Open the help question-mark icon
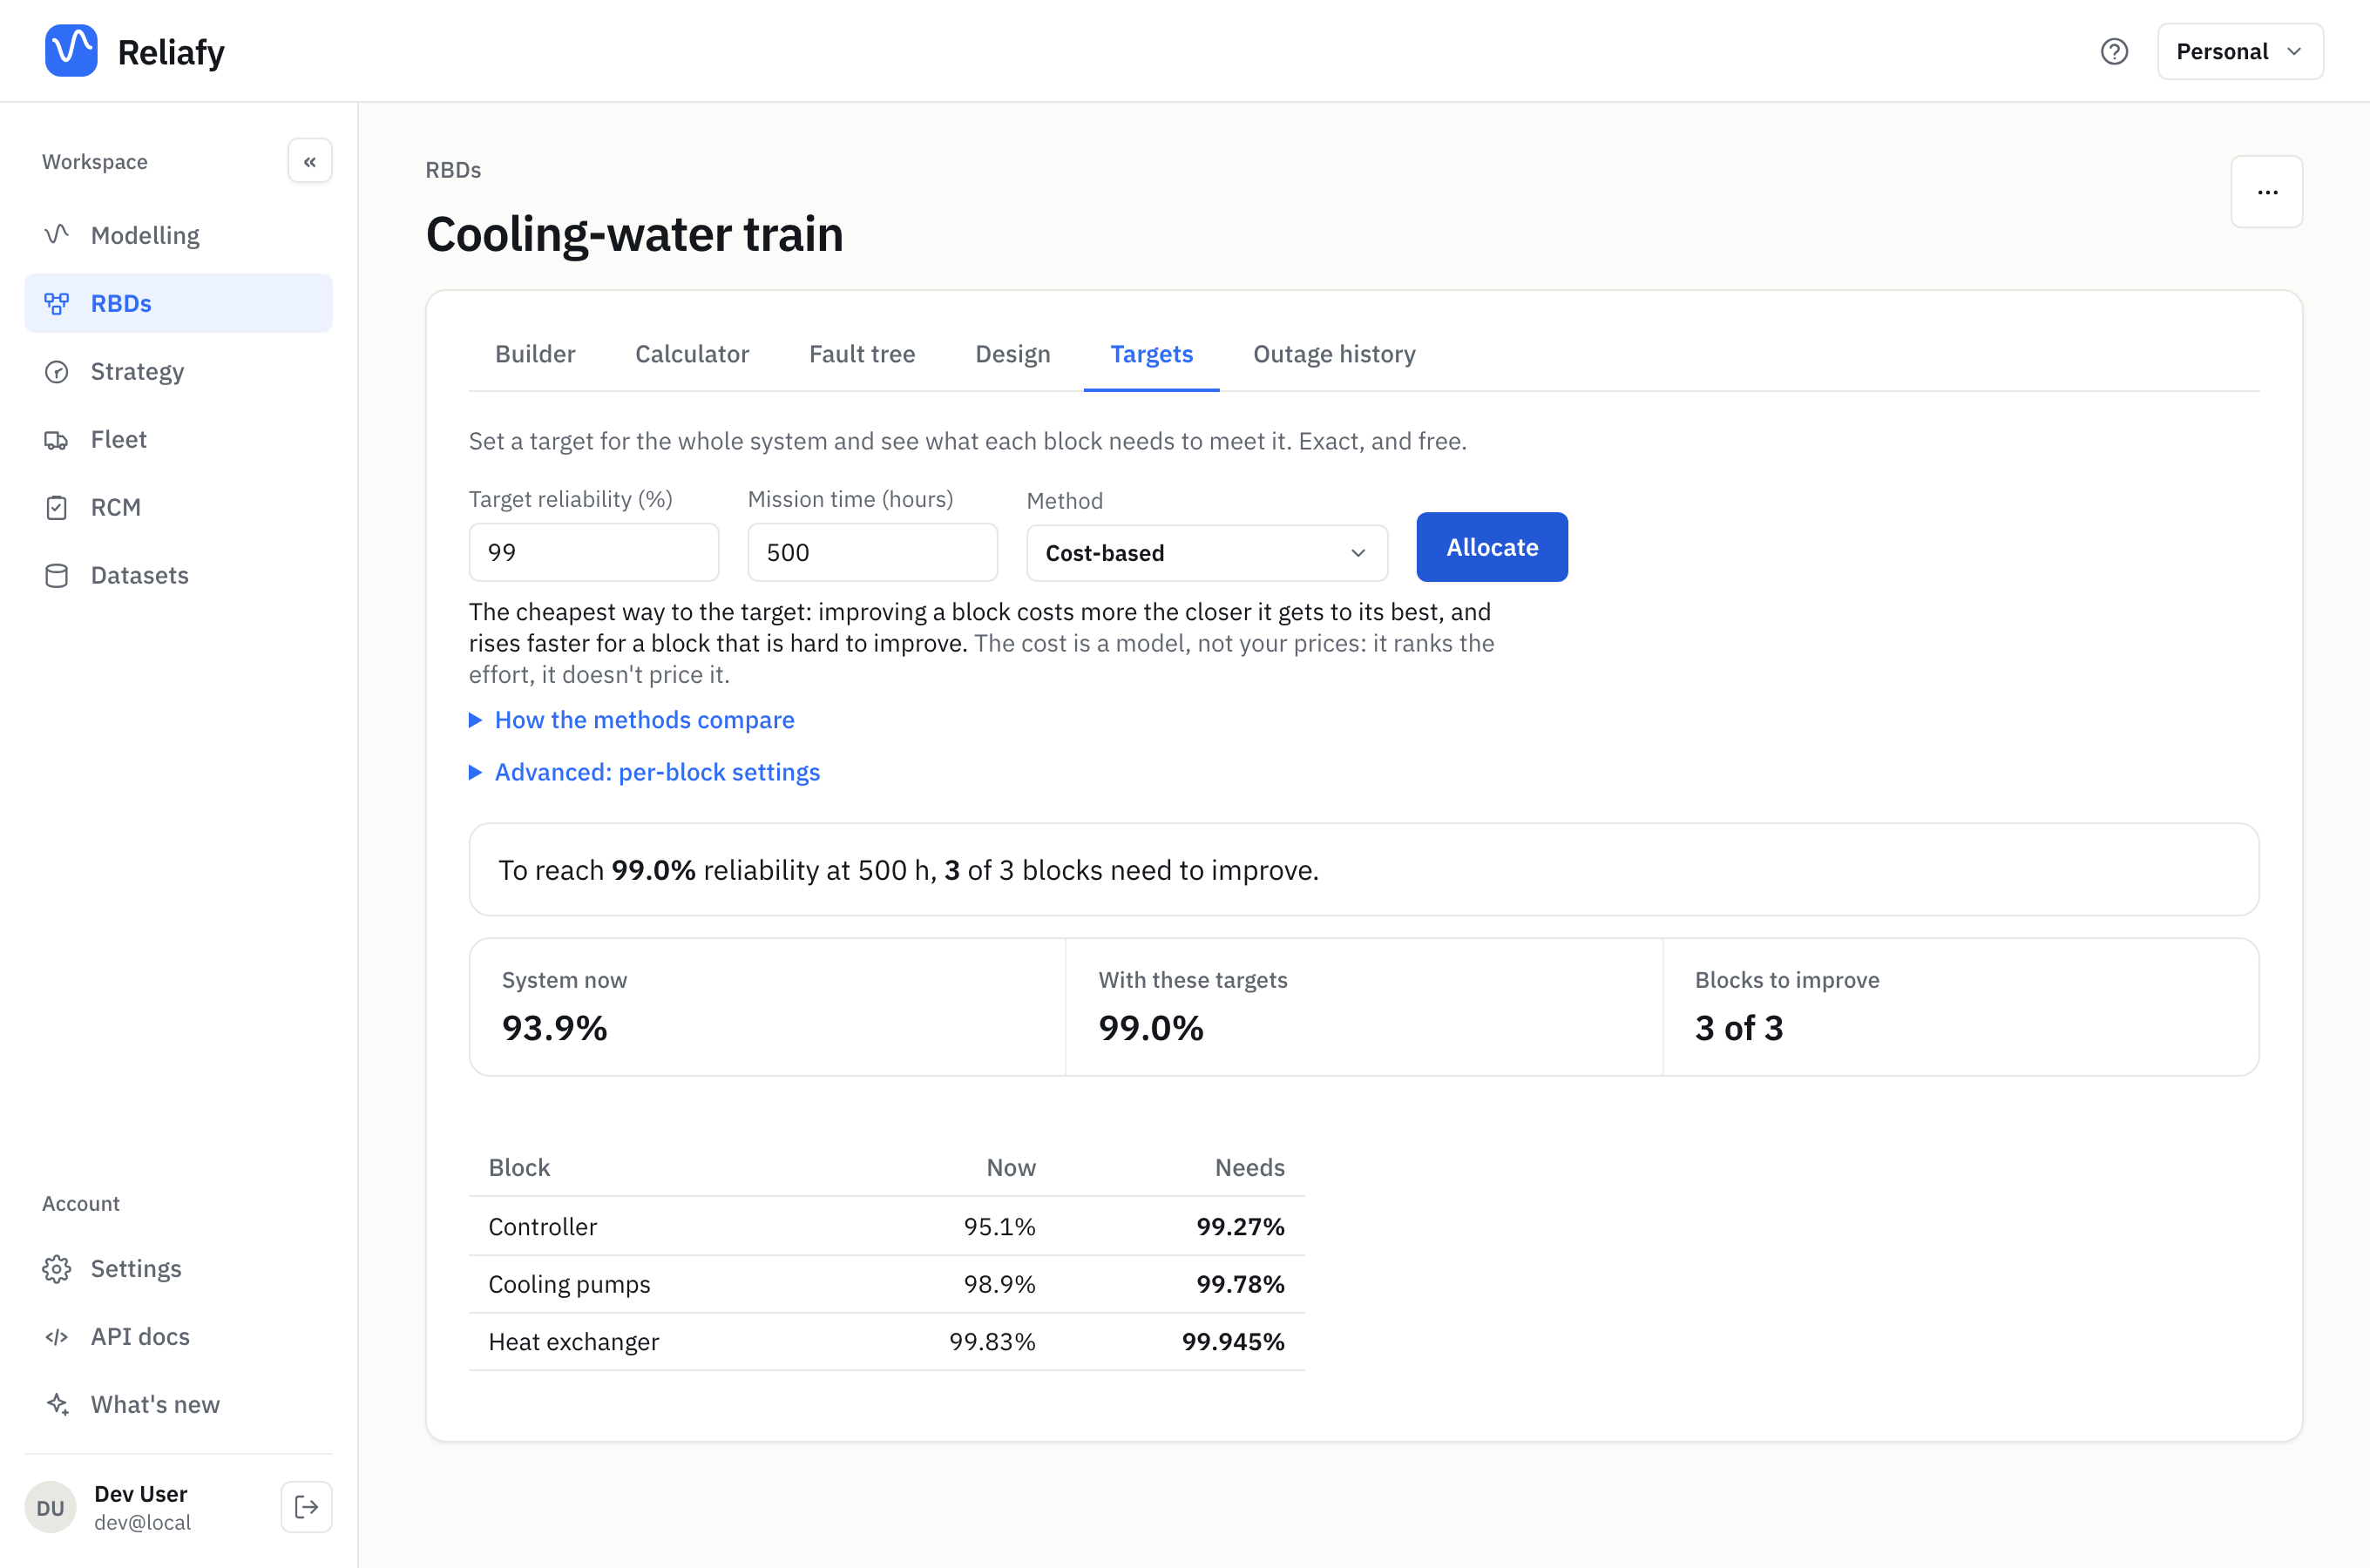The height and width of the screenshot is (1568, 2370). (2114, 51)
